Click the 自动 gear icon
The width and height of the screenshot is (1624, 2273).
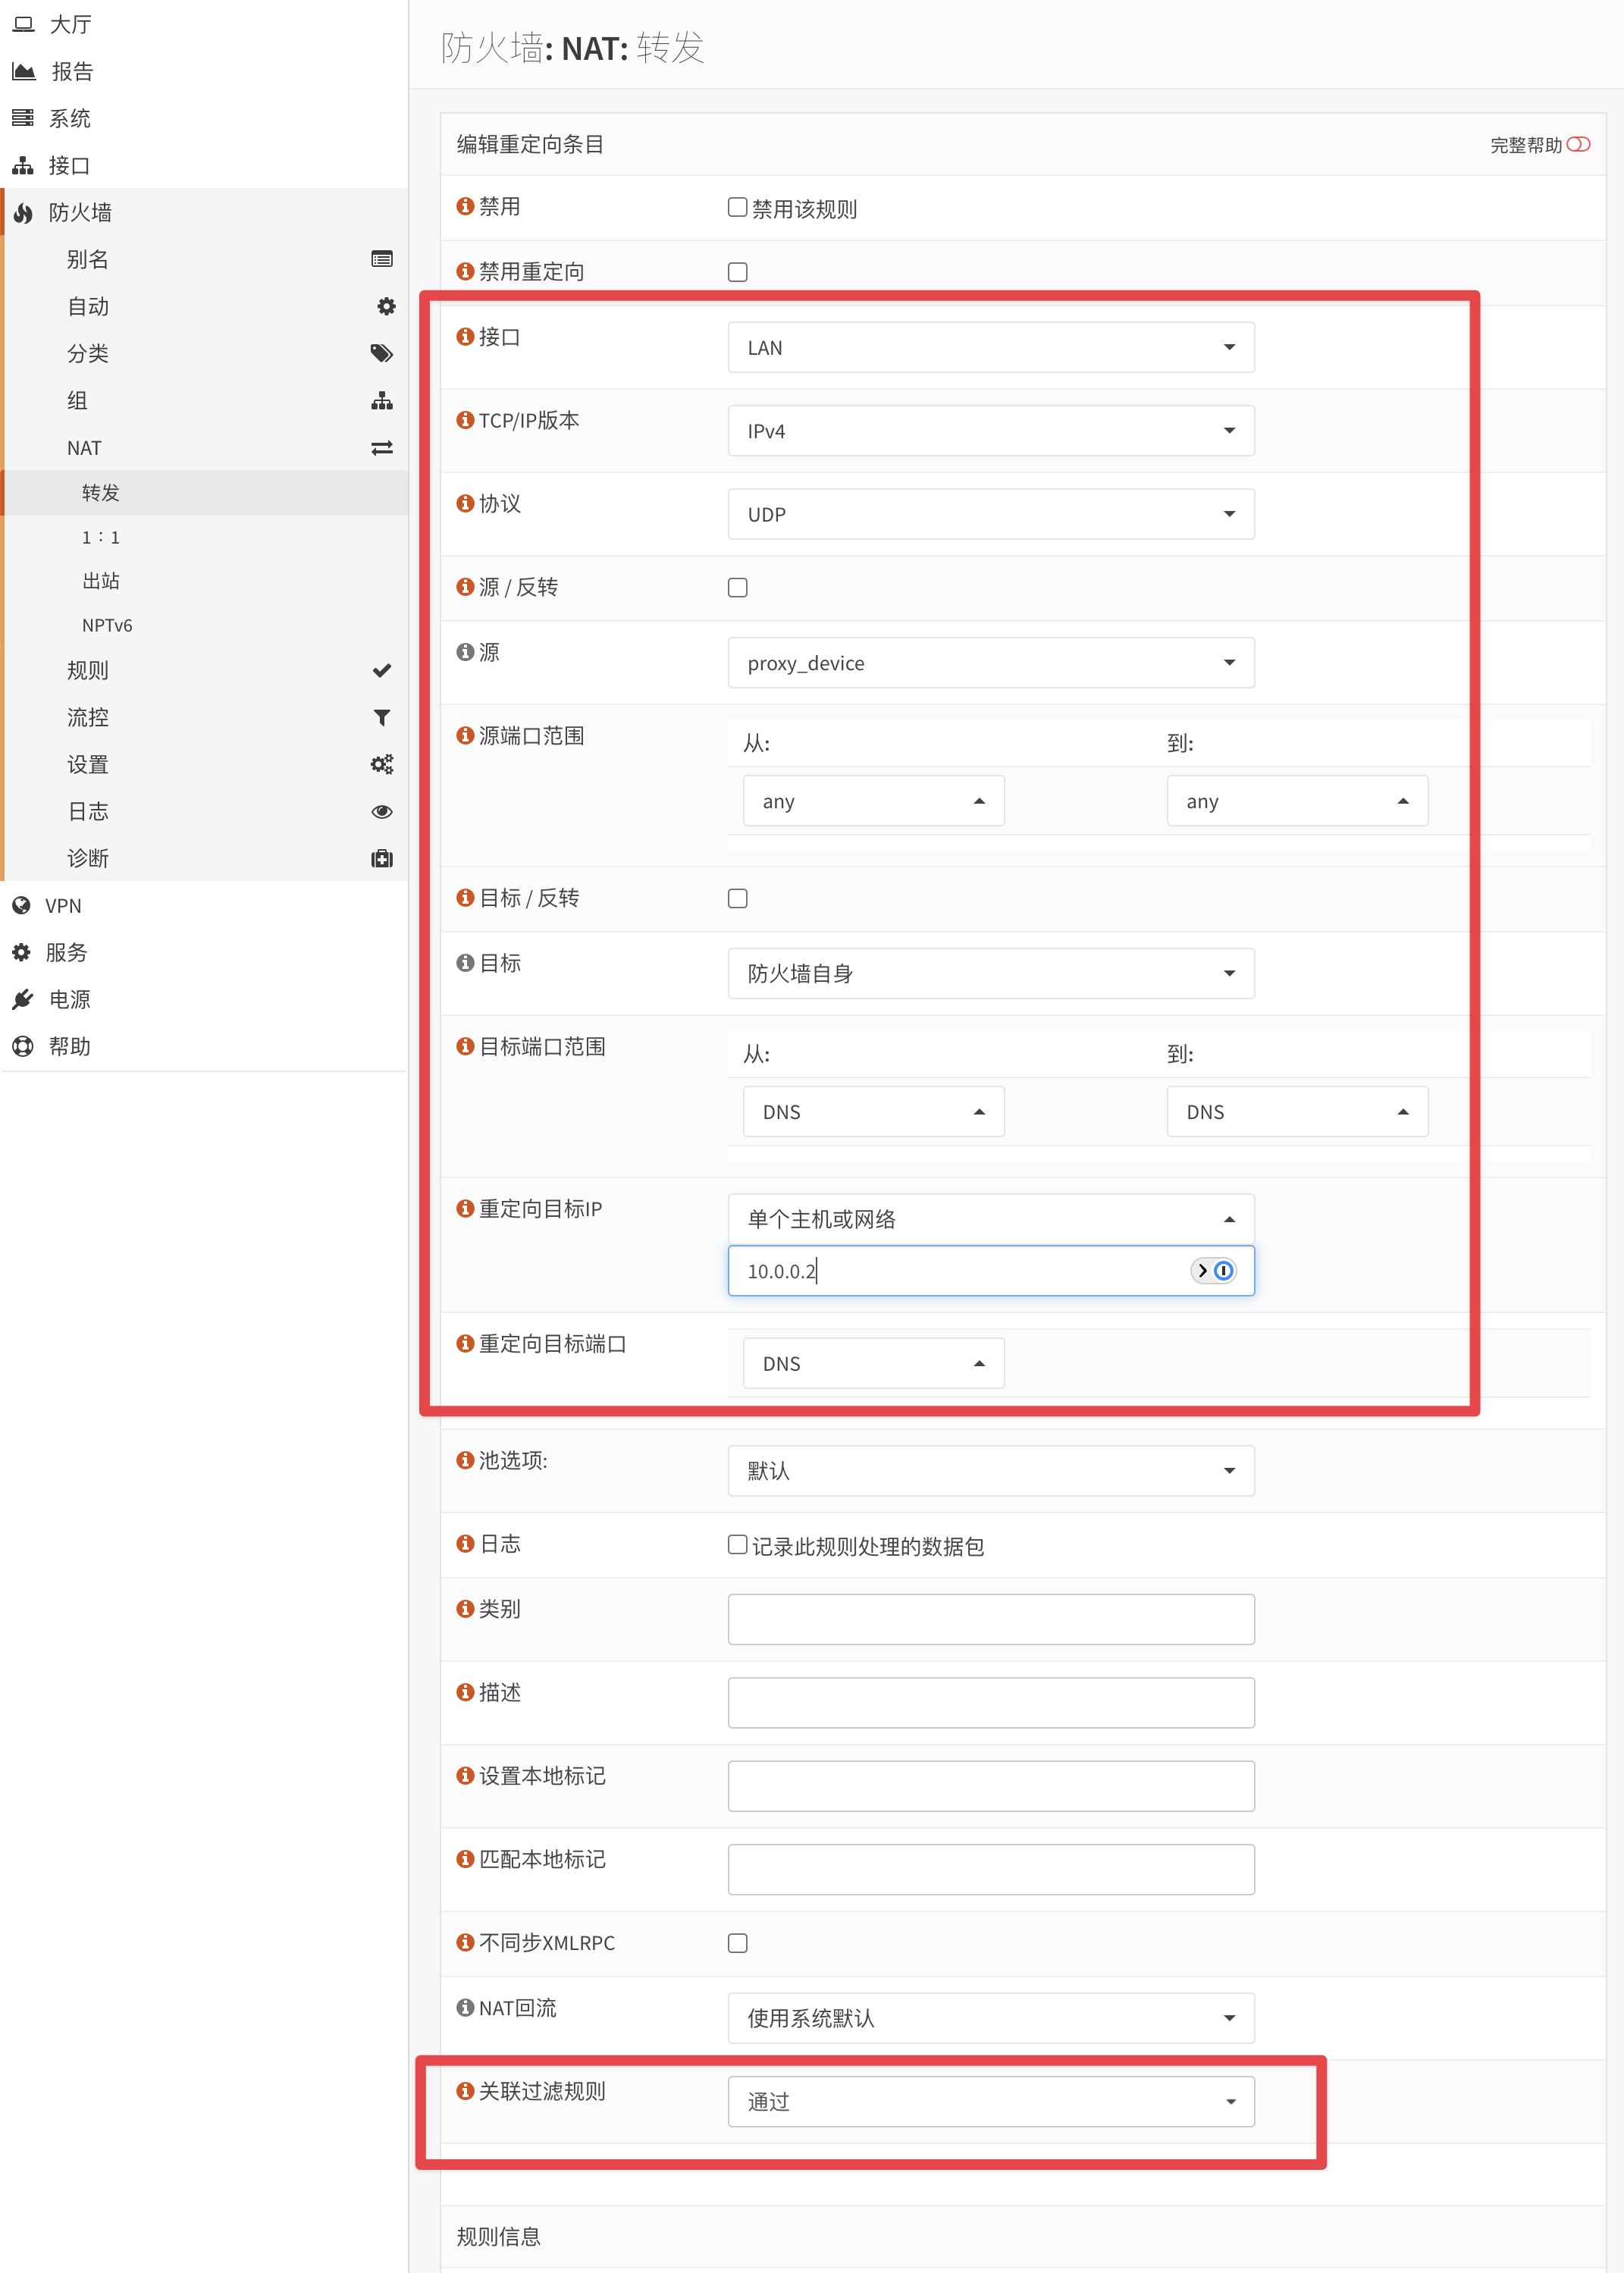coord(385,306)
